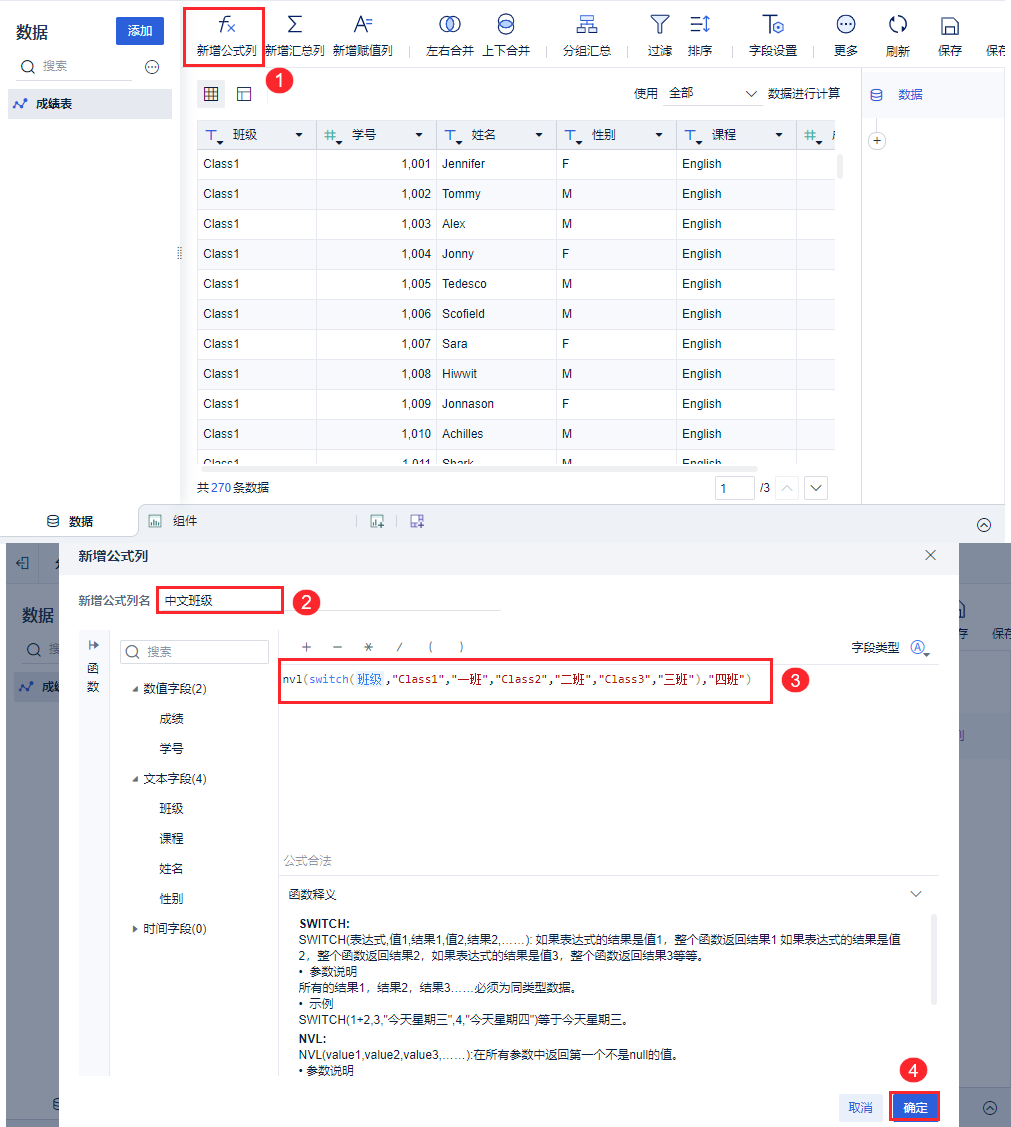Click the field 搜索 box in dialog
This screenshot has width=1011, height=1127.
[194, 652]
